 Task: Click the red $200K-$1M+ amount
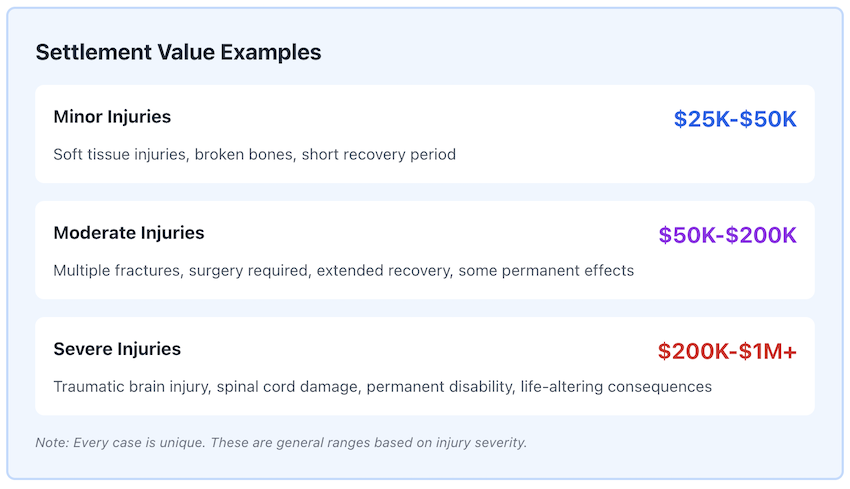coord(727,351)
